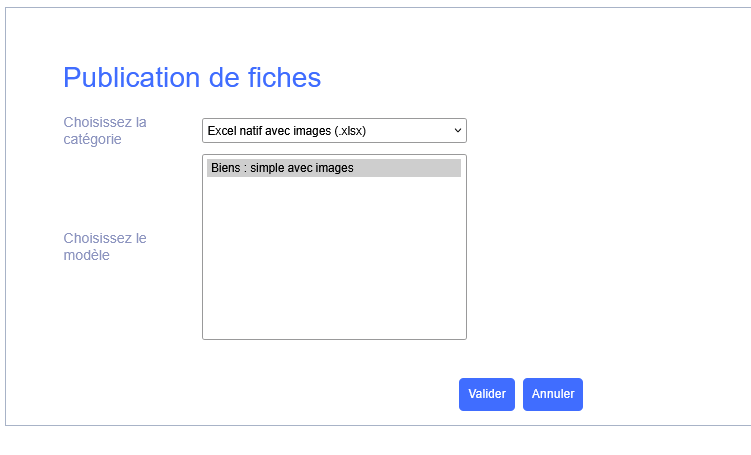Click the 'Publication de fiches' heading
The width and height of the screenshot is (751, 455).
coord(192,78)
